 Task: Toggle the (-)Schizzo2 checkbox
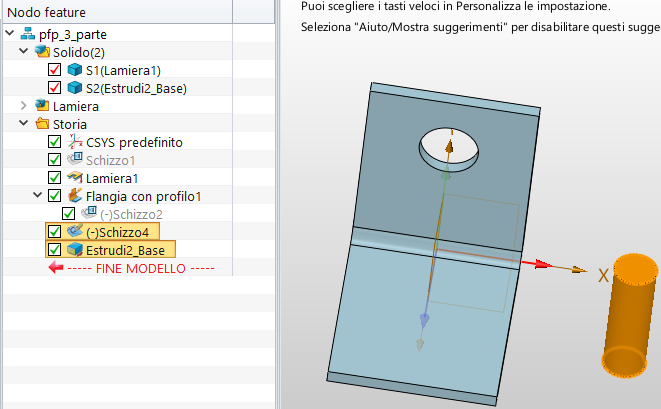pos(68,214)
